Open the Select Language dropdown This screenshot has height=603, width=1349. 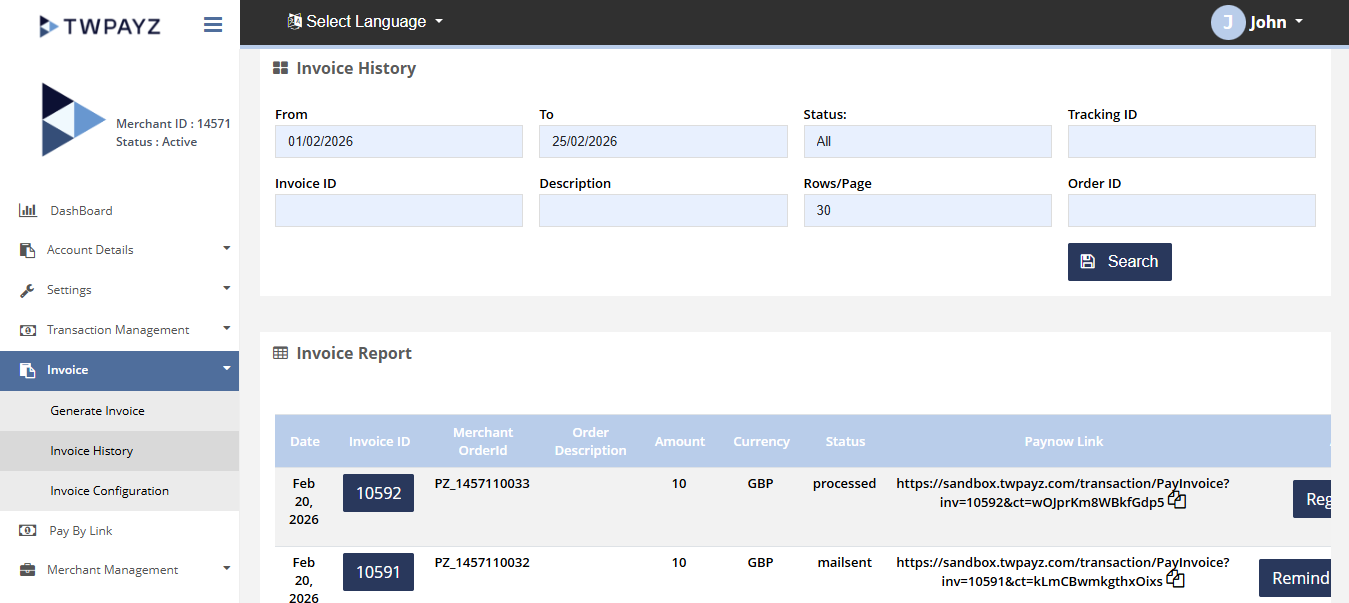pos(365,21)
